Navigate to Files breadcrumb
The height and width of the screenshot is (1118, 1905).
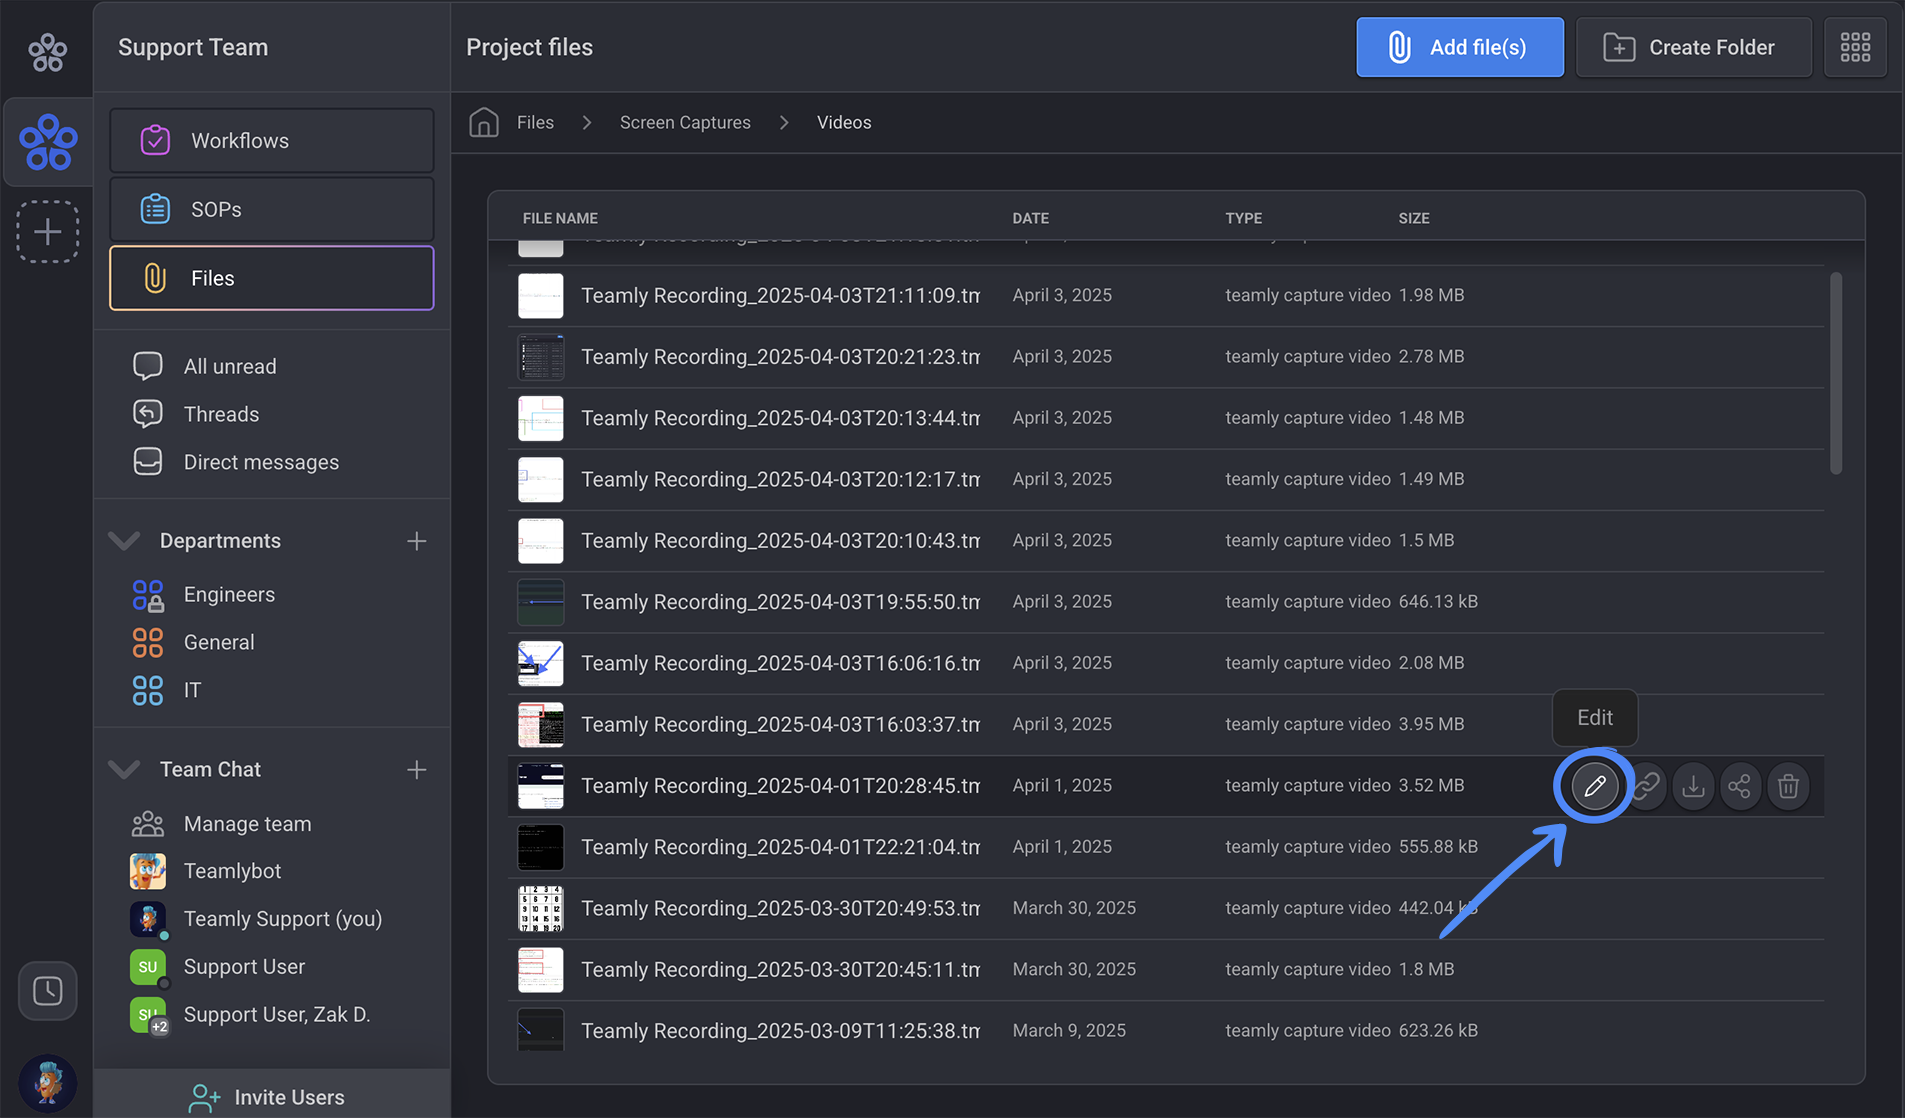535,122
